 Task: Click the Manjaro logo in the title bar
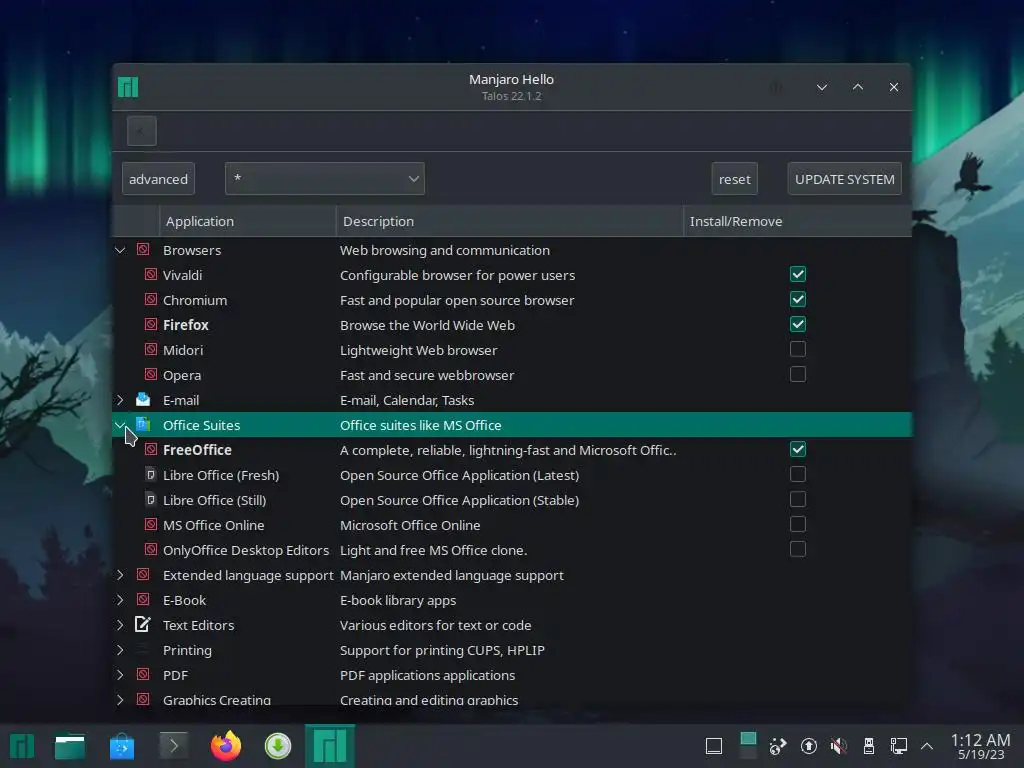(128, 87)
